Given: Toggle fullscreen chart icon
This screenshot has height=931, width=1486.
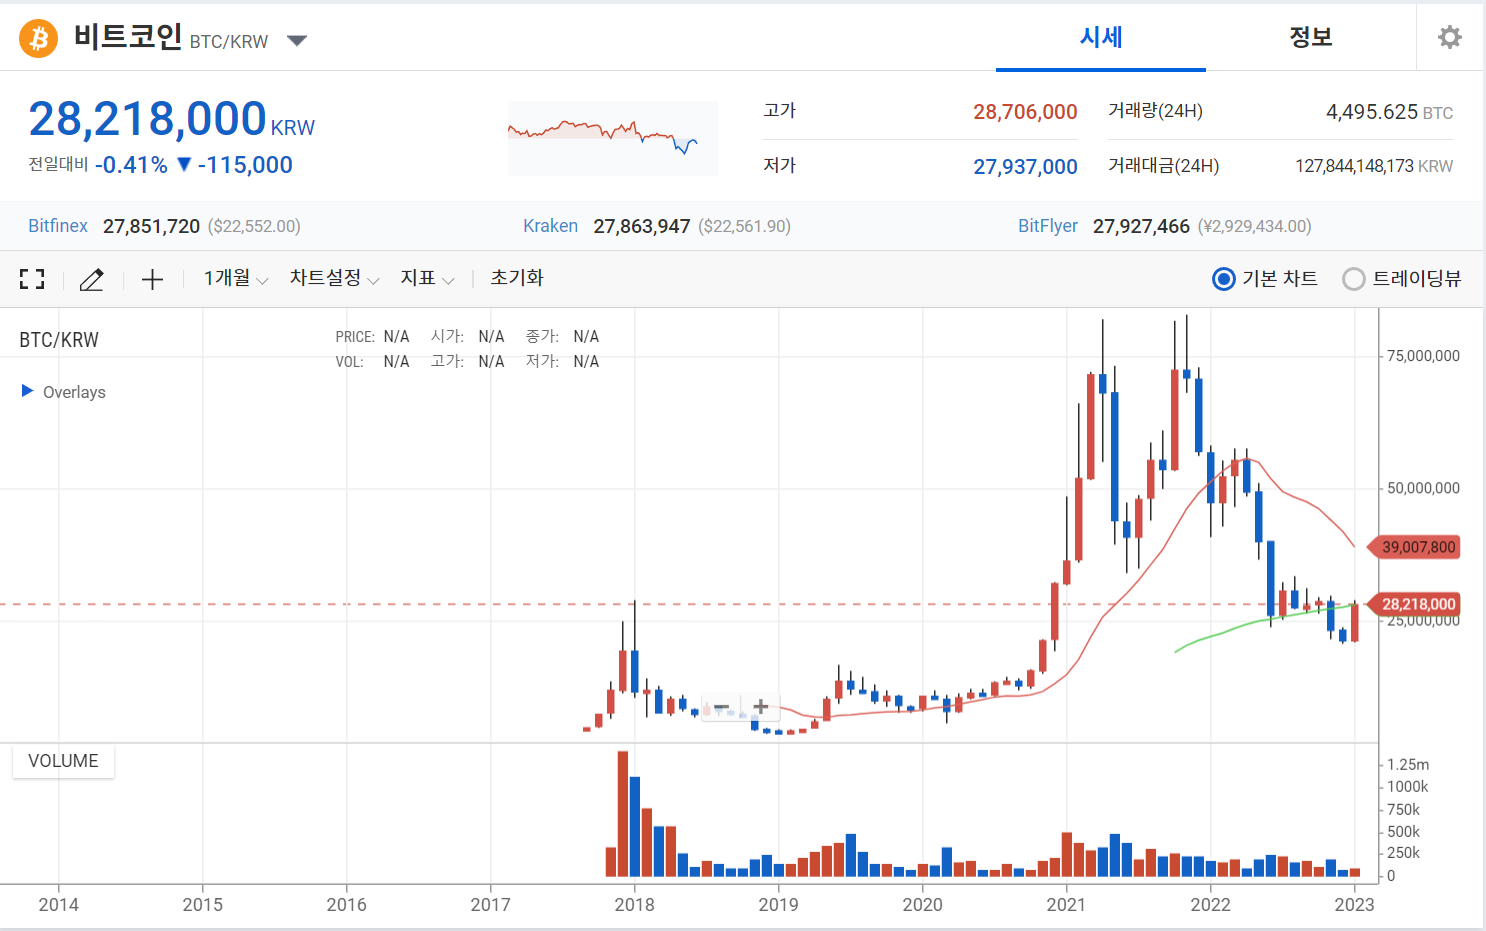Looking at the screenshot, I should pyautogui.click(x=32, y=279).
